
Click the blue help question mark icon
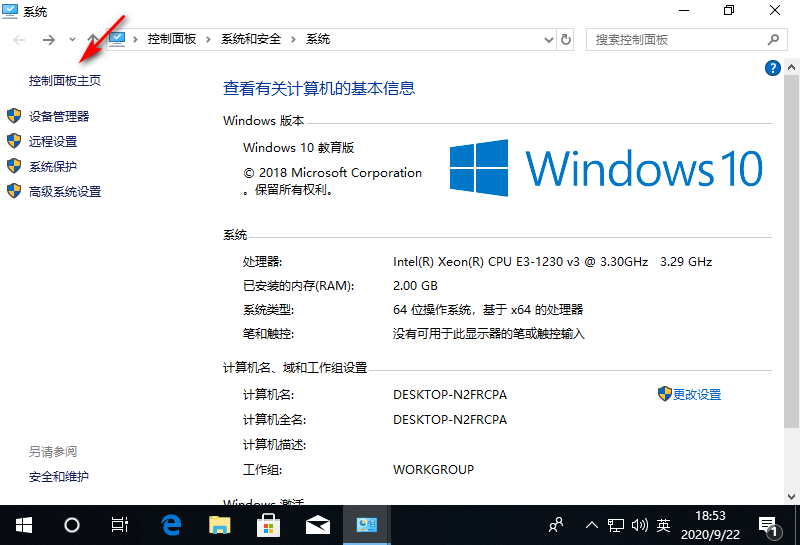[772, 68]
